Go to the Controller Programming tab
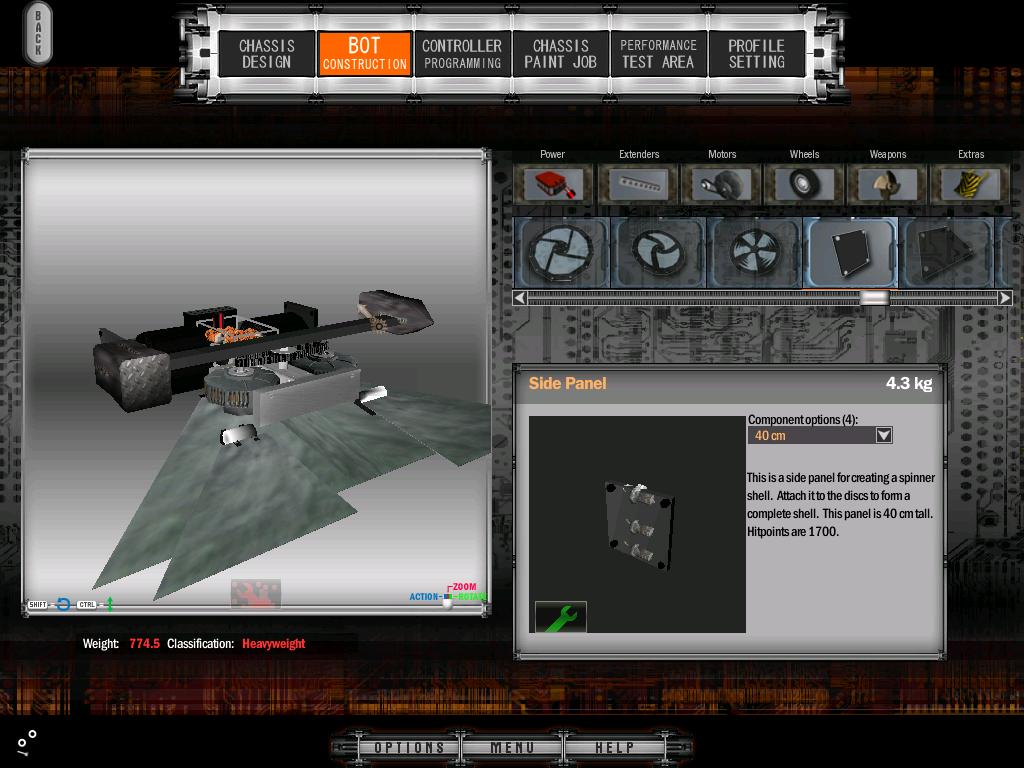 (462, 54)
